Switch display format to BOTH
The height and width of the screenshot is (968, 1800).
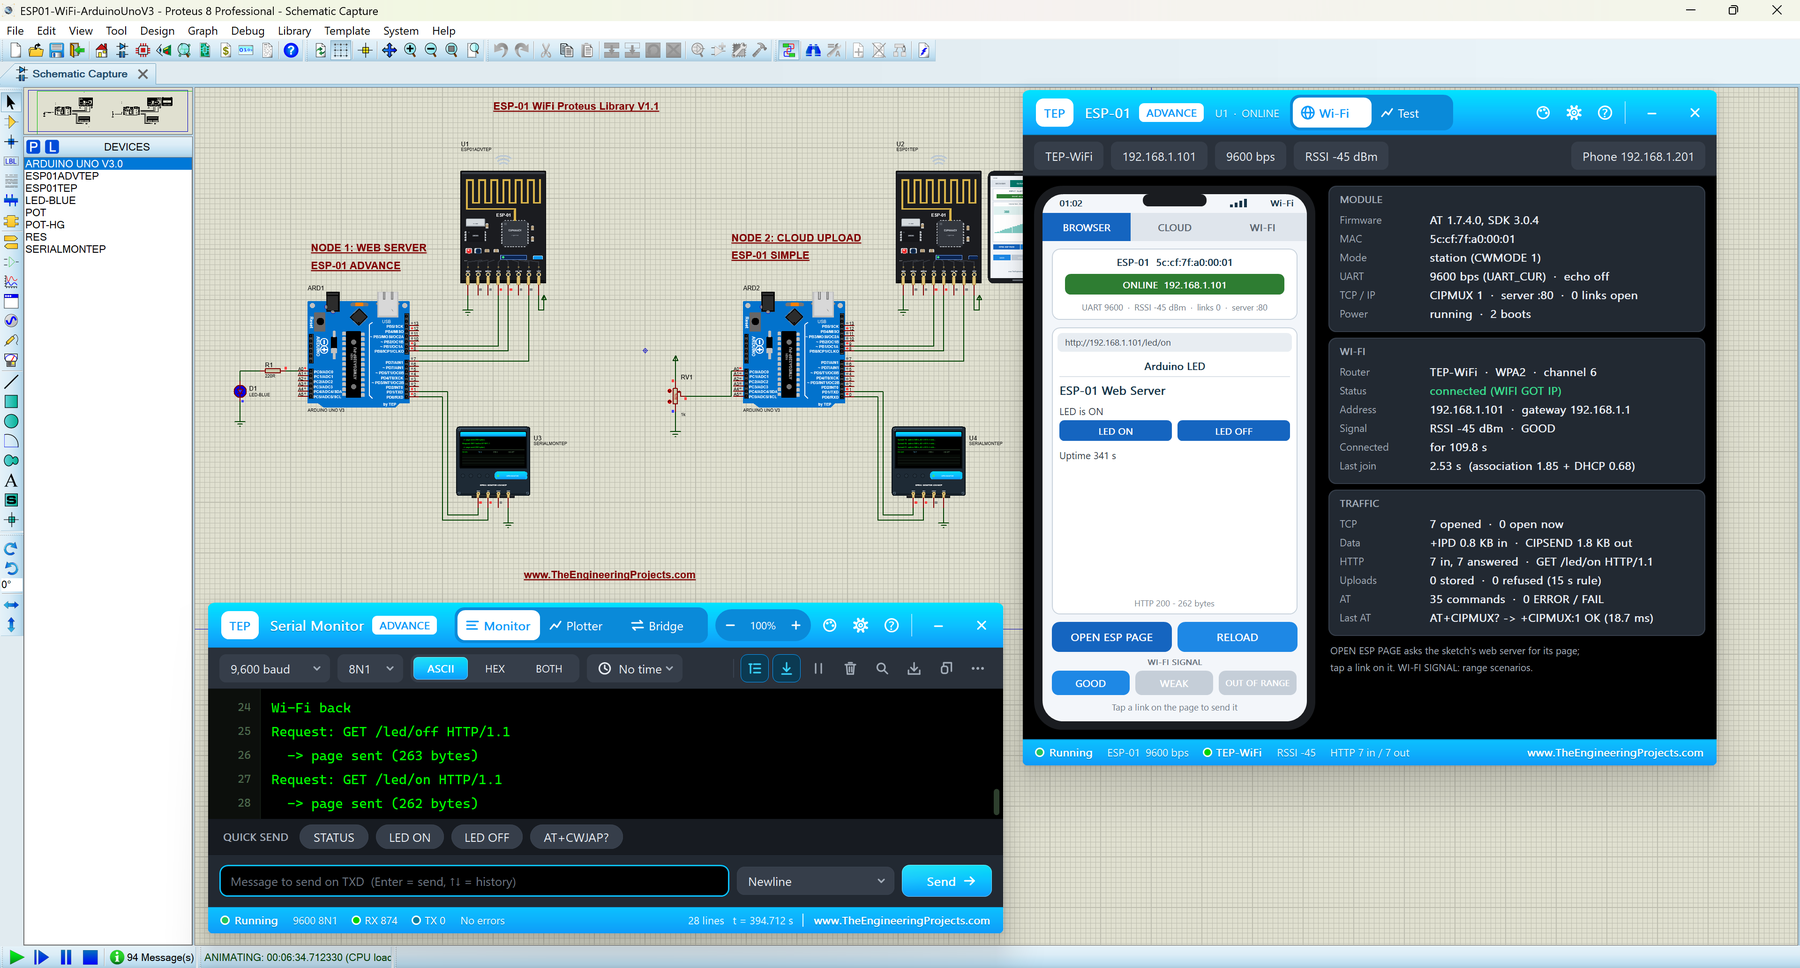(x=549, y=669)
